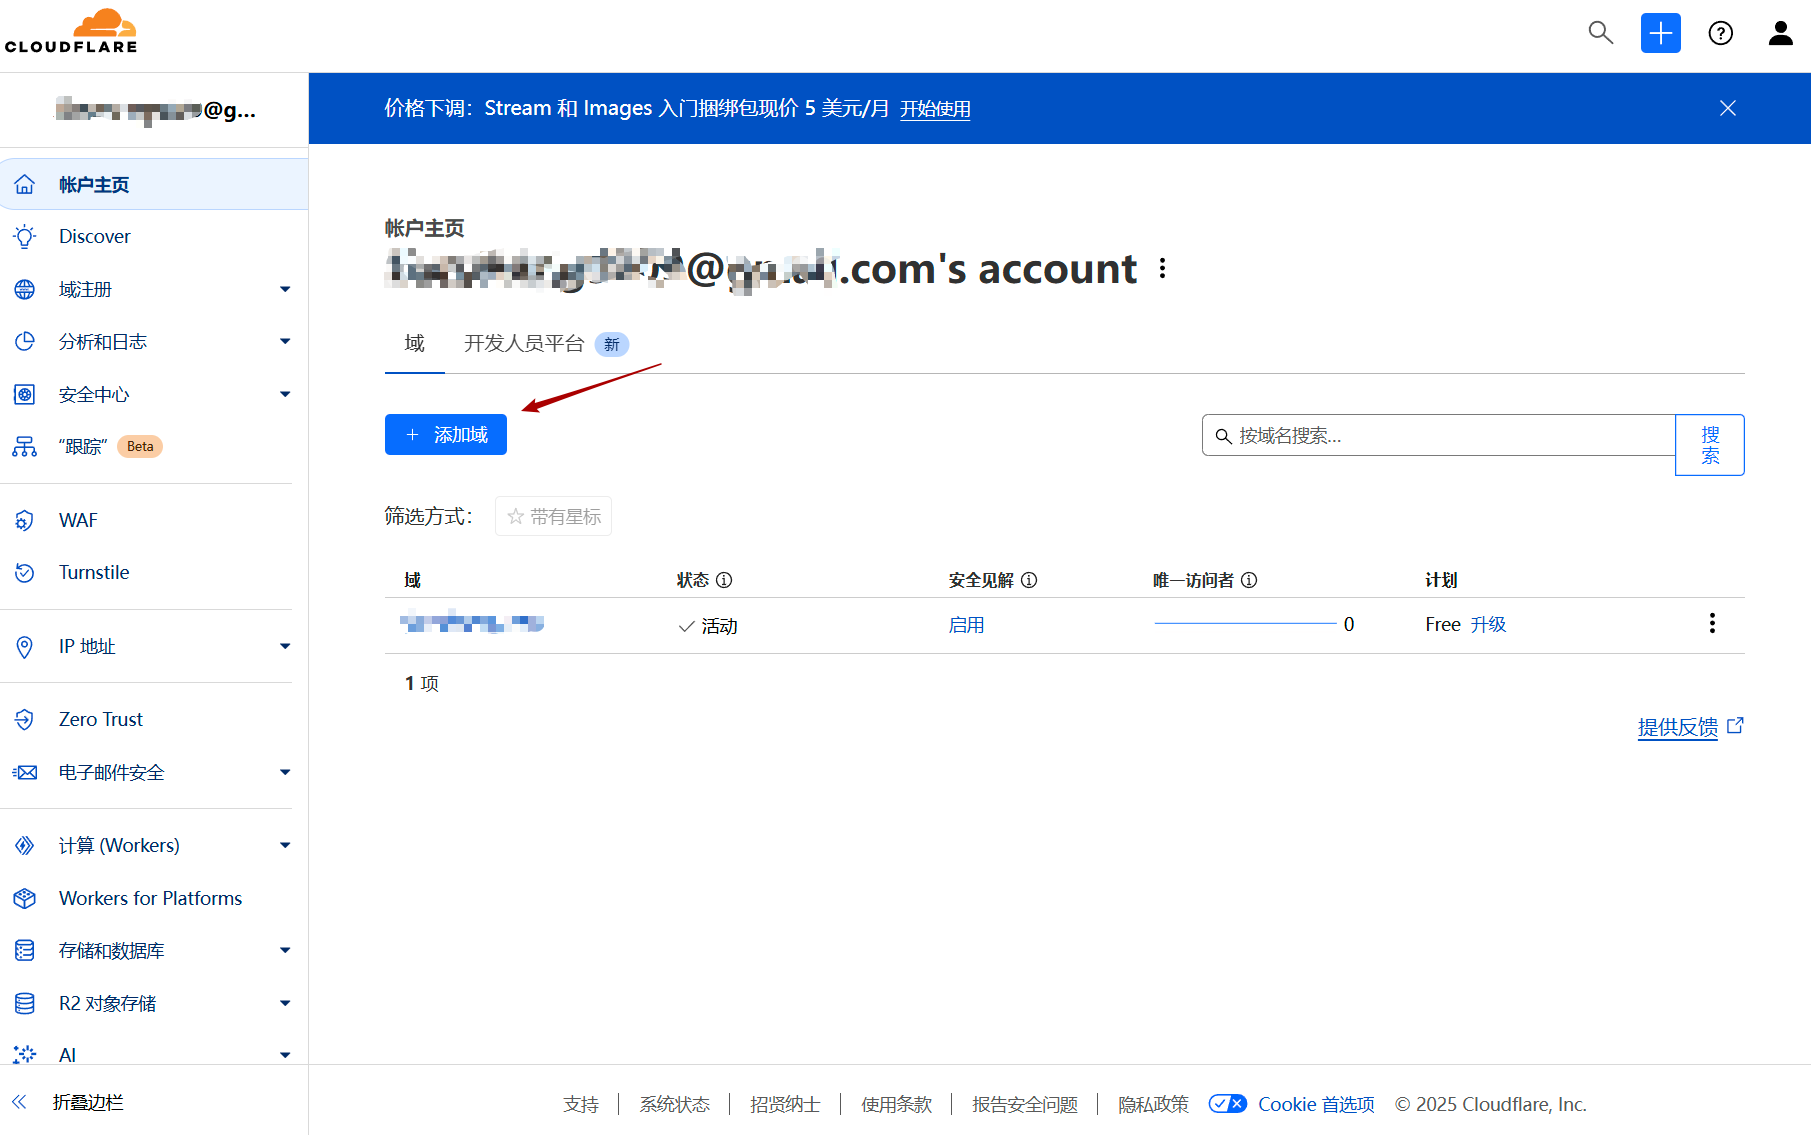Click the 添加域 button
The height and width of the screenshot is (1135, 1811).
446,435
